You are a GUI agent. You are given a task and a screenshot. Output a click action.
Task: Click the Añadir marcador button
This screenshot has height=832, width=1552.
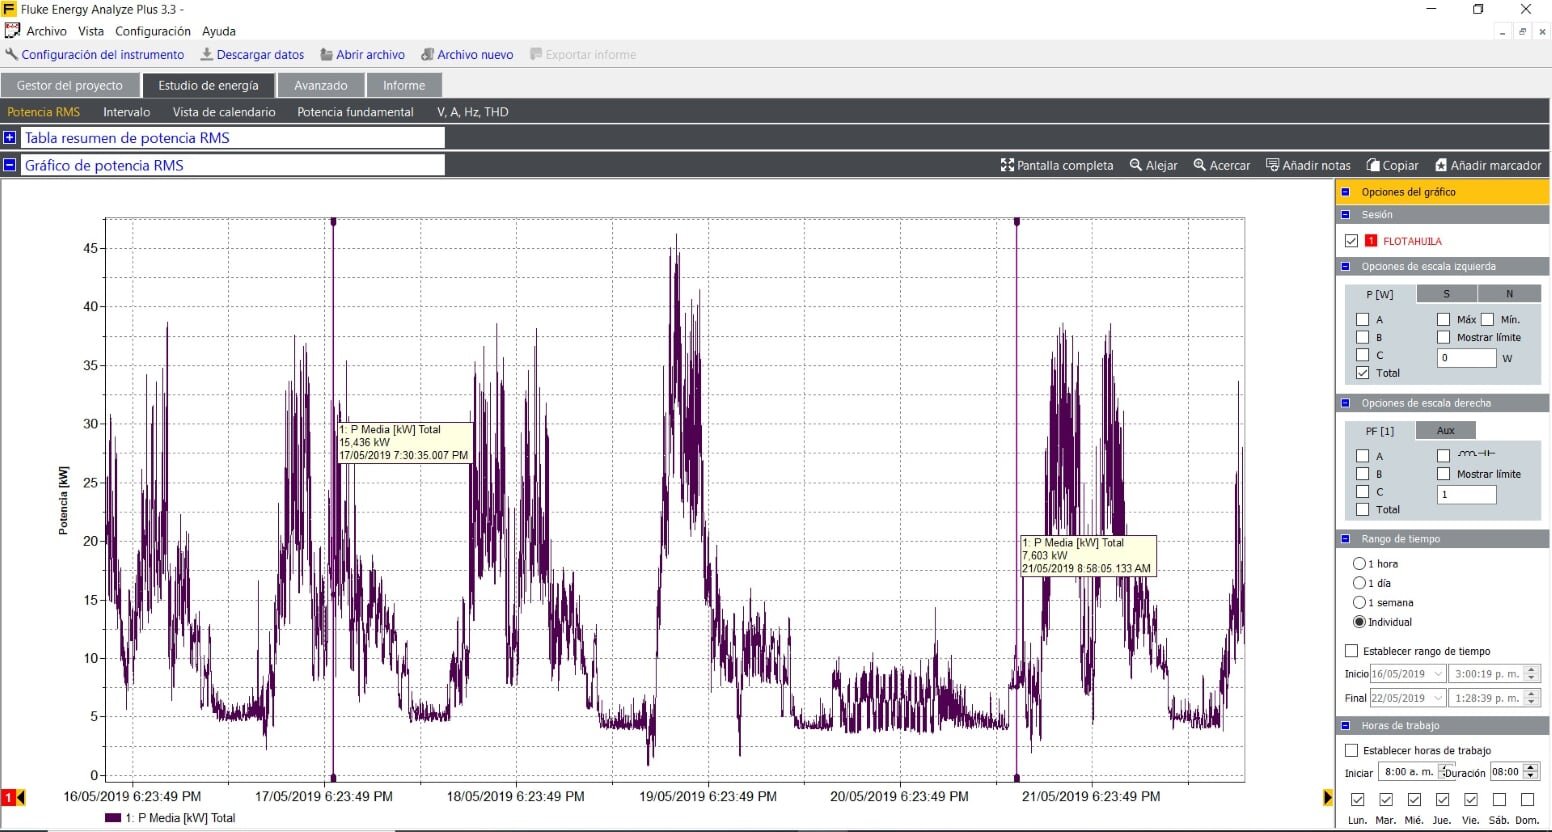pyautogui.click(x=1488, y=165)
